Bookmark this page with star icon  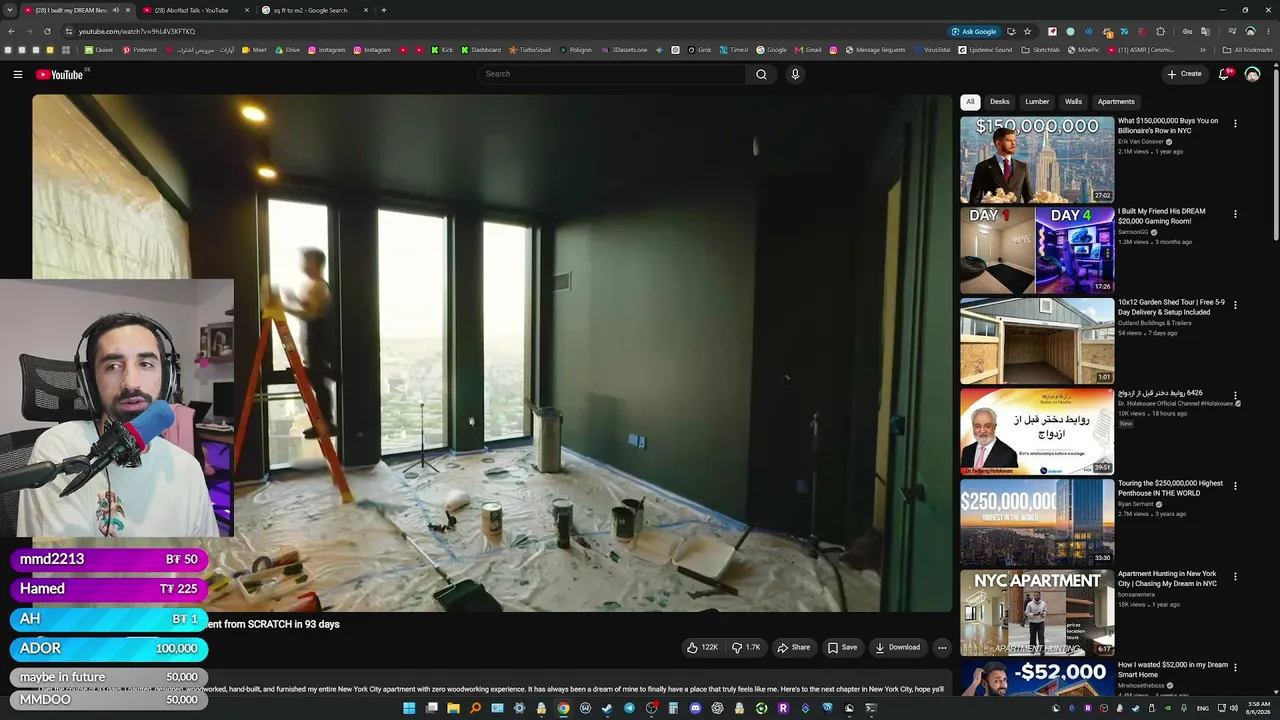[x=1027, y=31]
